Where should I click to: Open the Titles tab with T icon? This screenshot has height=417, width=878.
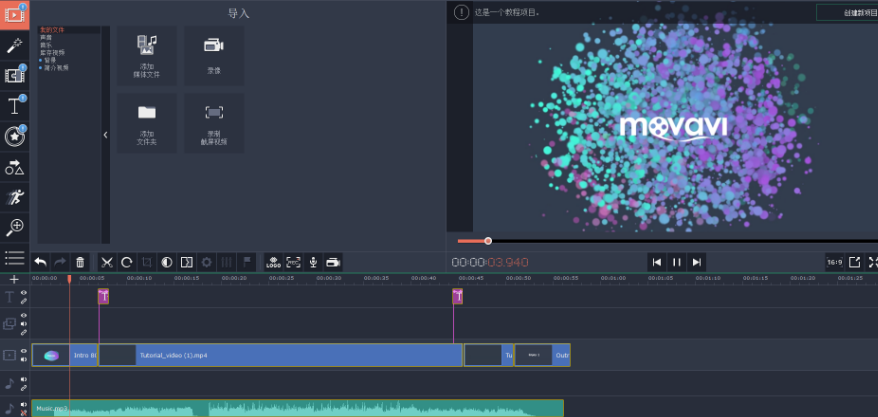15,106
